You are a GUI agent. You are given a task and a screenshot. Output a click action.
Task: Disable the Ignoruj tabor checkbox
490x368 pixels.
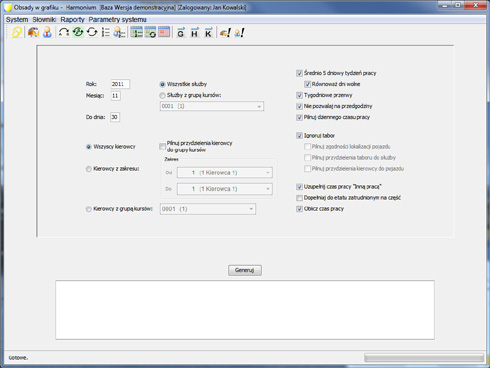(299, 136)
